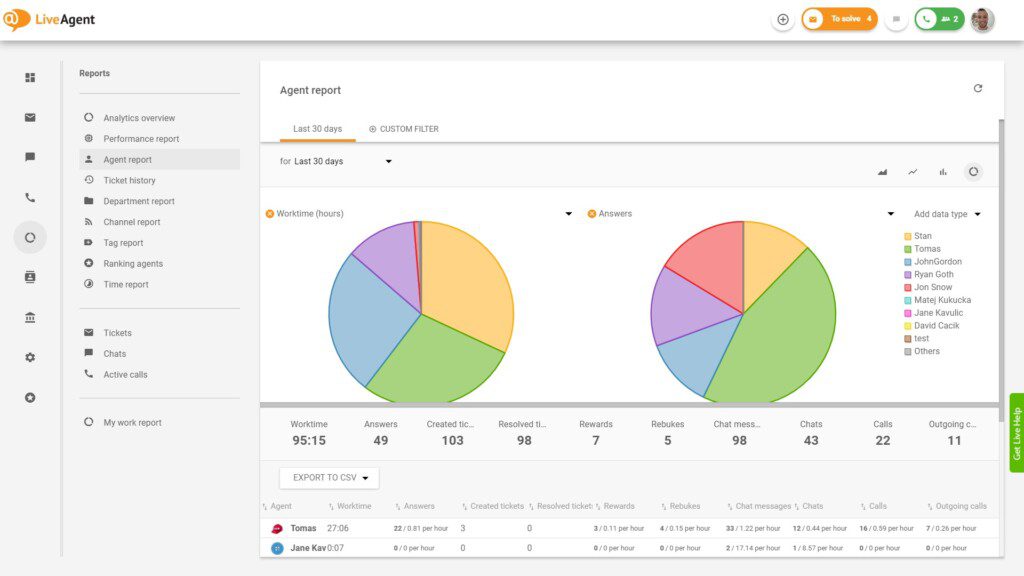Remove the Worktime (hours) data type
This screenshot has height=576, width=1024.
pyautogui.click(x=270, y=214)
